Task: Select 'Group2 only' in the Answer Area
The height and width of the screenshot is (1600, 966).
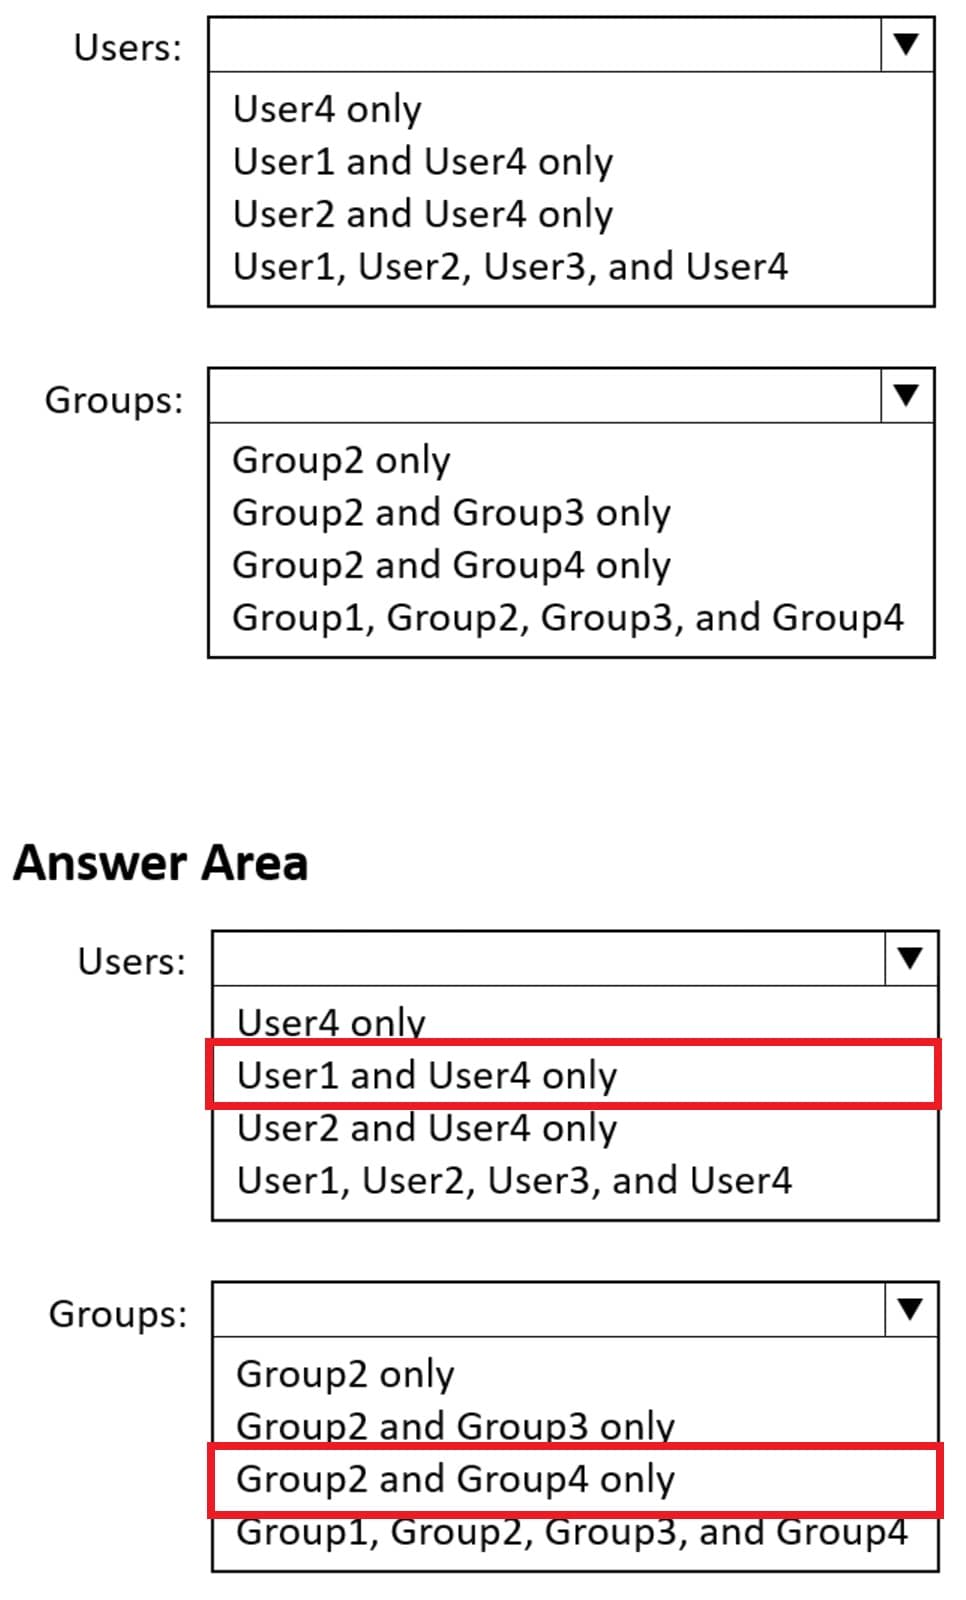Action: tap(345, 1375)
